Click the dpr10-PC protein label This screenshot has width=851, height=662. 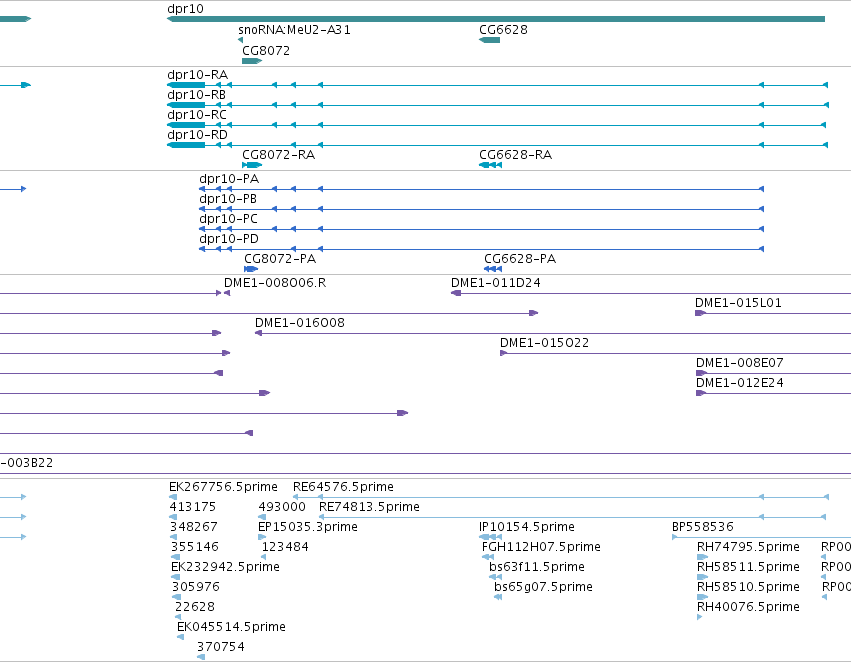(228, 219)
